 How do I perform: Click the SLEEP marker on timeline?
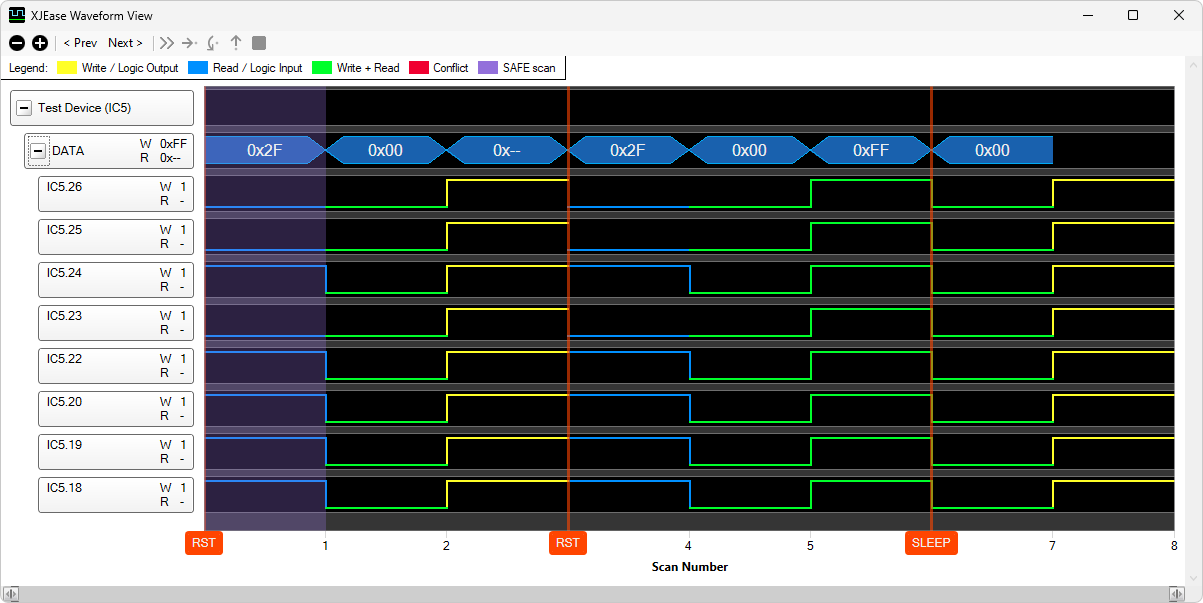pyautogui.click(x=931, y=543)
